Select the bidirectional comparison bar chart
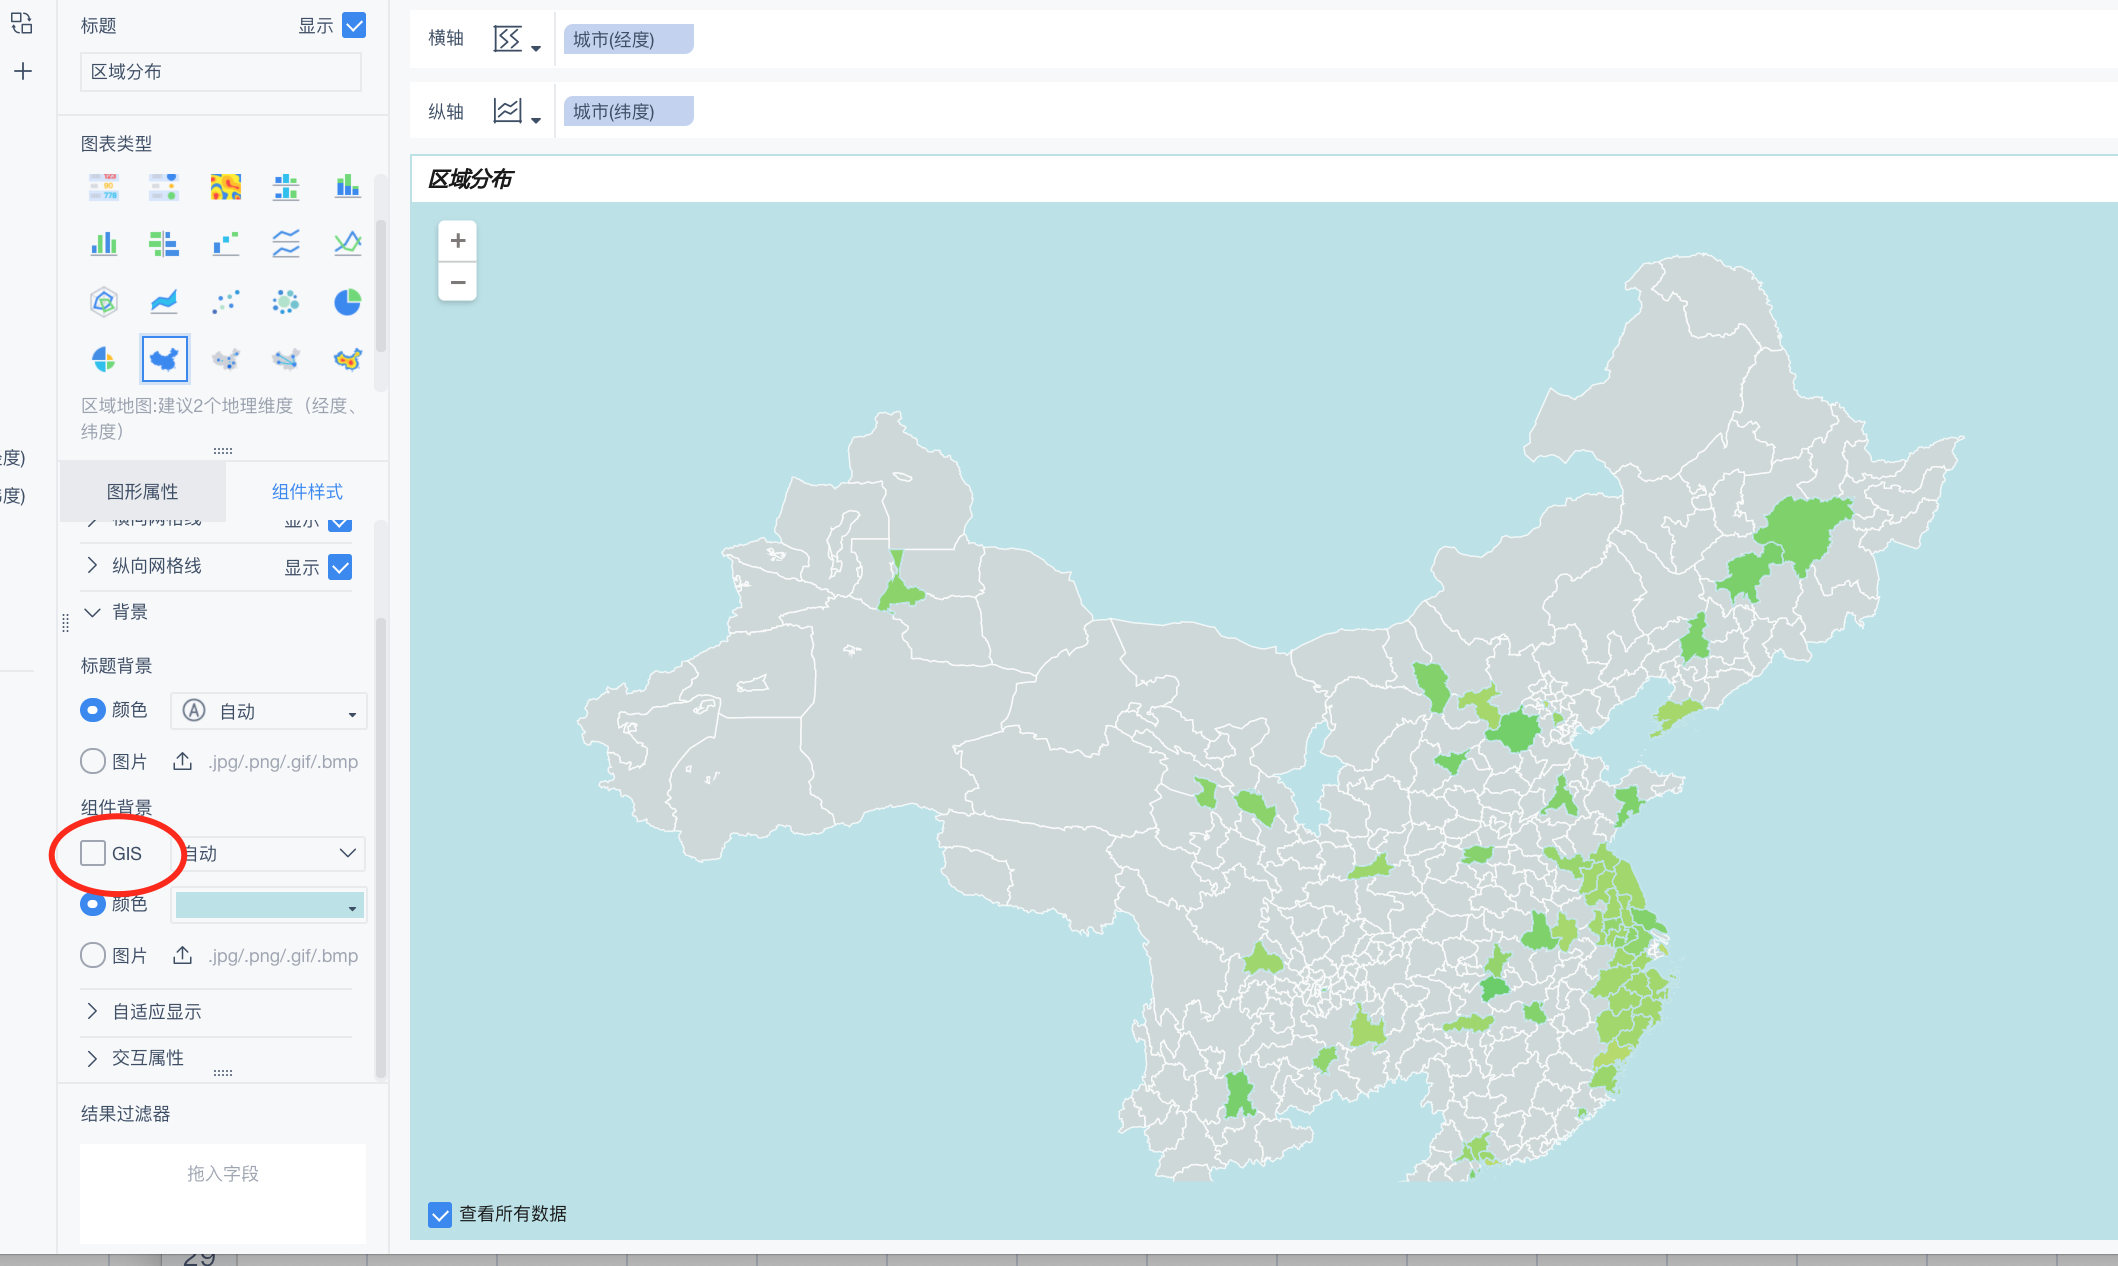The width and height of the screenshot is (2118, 1266). click(164, 243)
